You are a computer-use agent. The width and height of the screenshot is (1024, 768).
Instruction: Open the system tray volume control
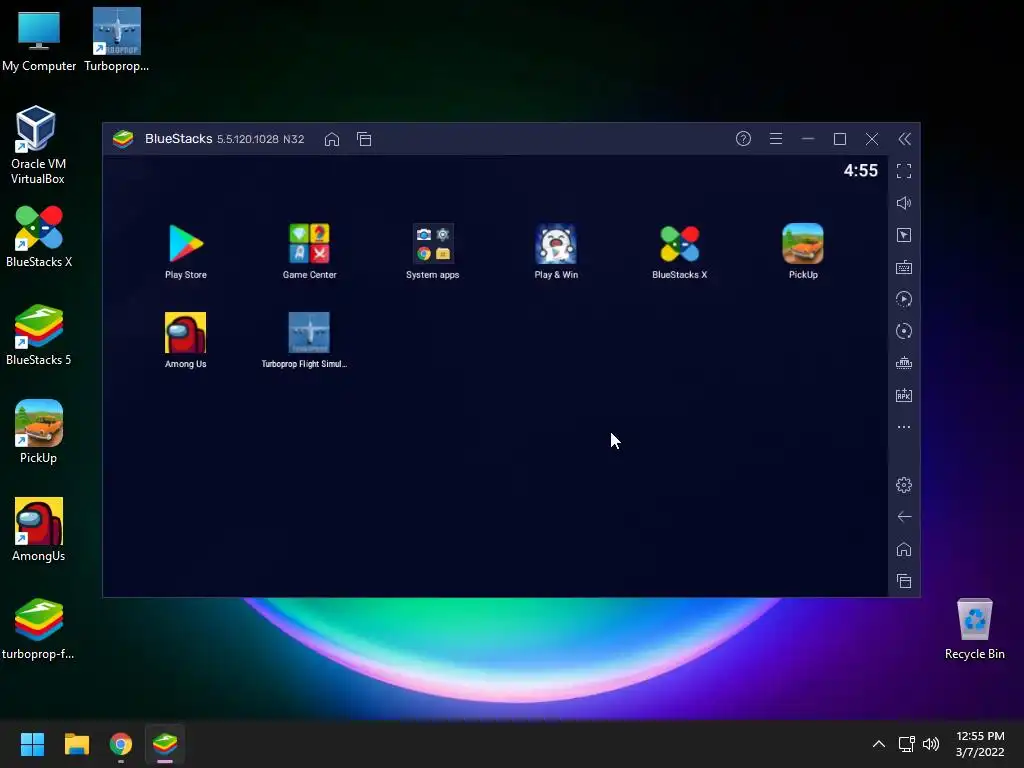point(931,744)
